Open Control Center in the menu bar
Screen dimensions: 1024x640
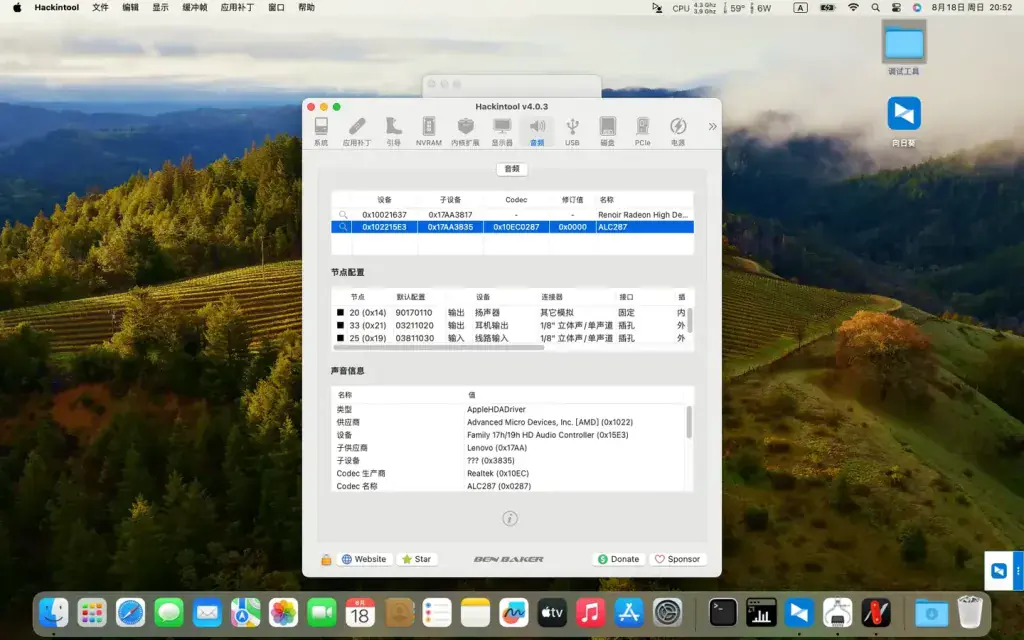tap(896, 8)
